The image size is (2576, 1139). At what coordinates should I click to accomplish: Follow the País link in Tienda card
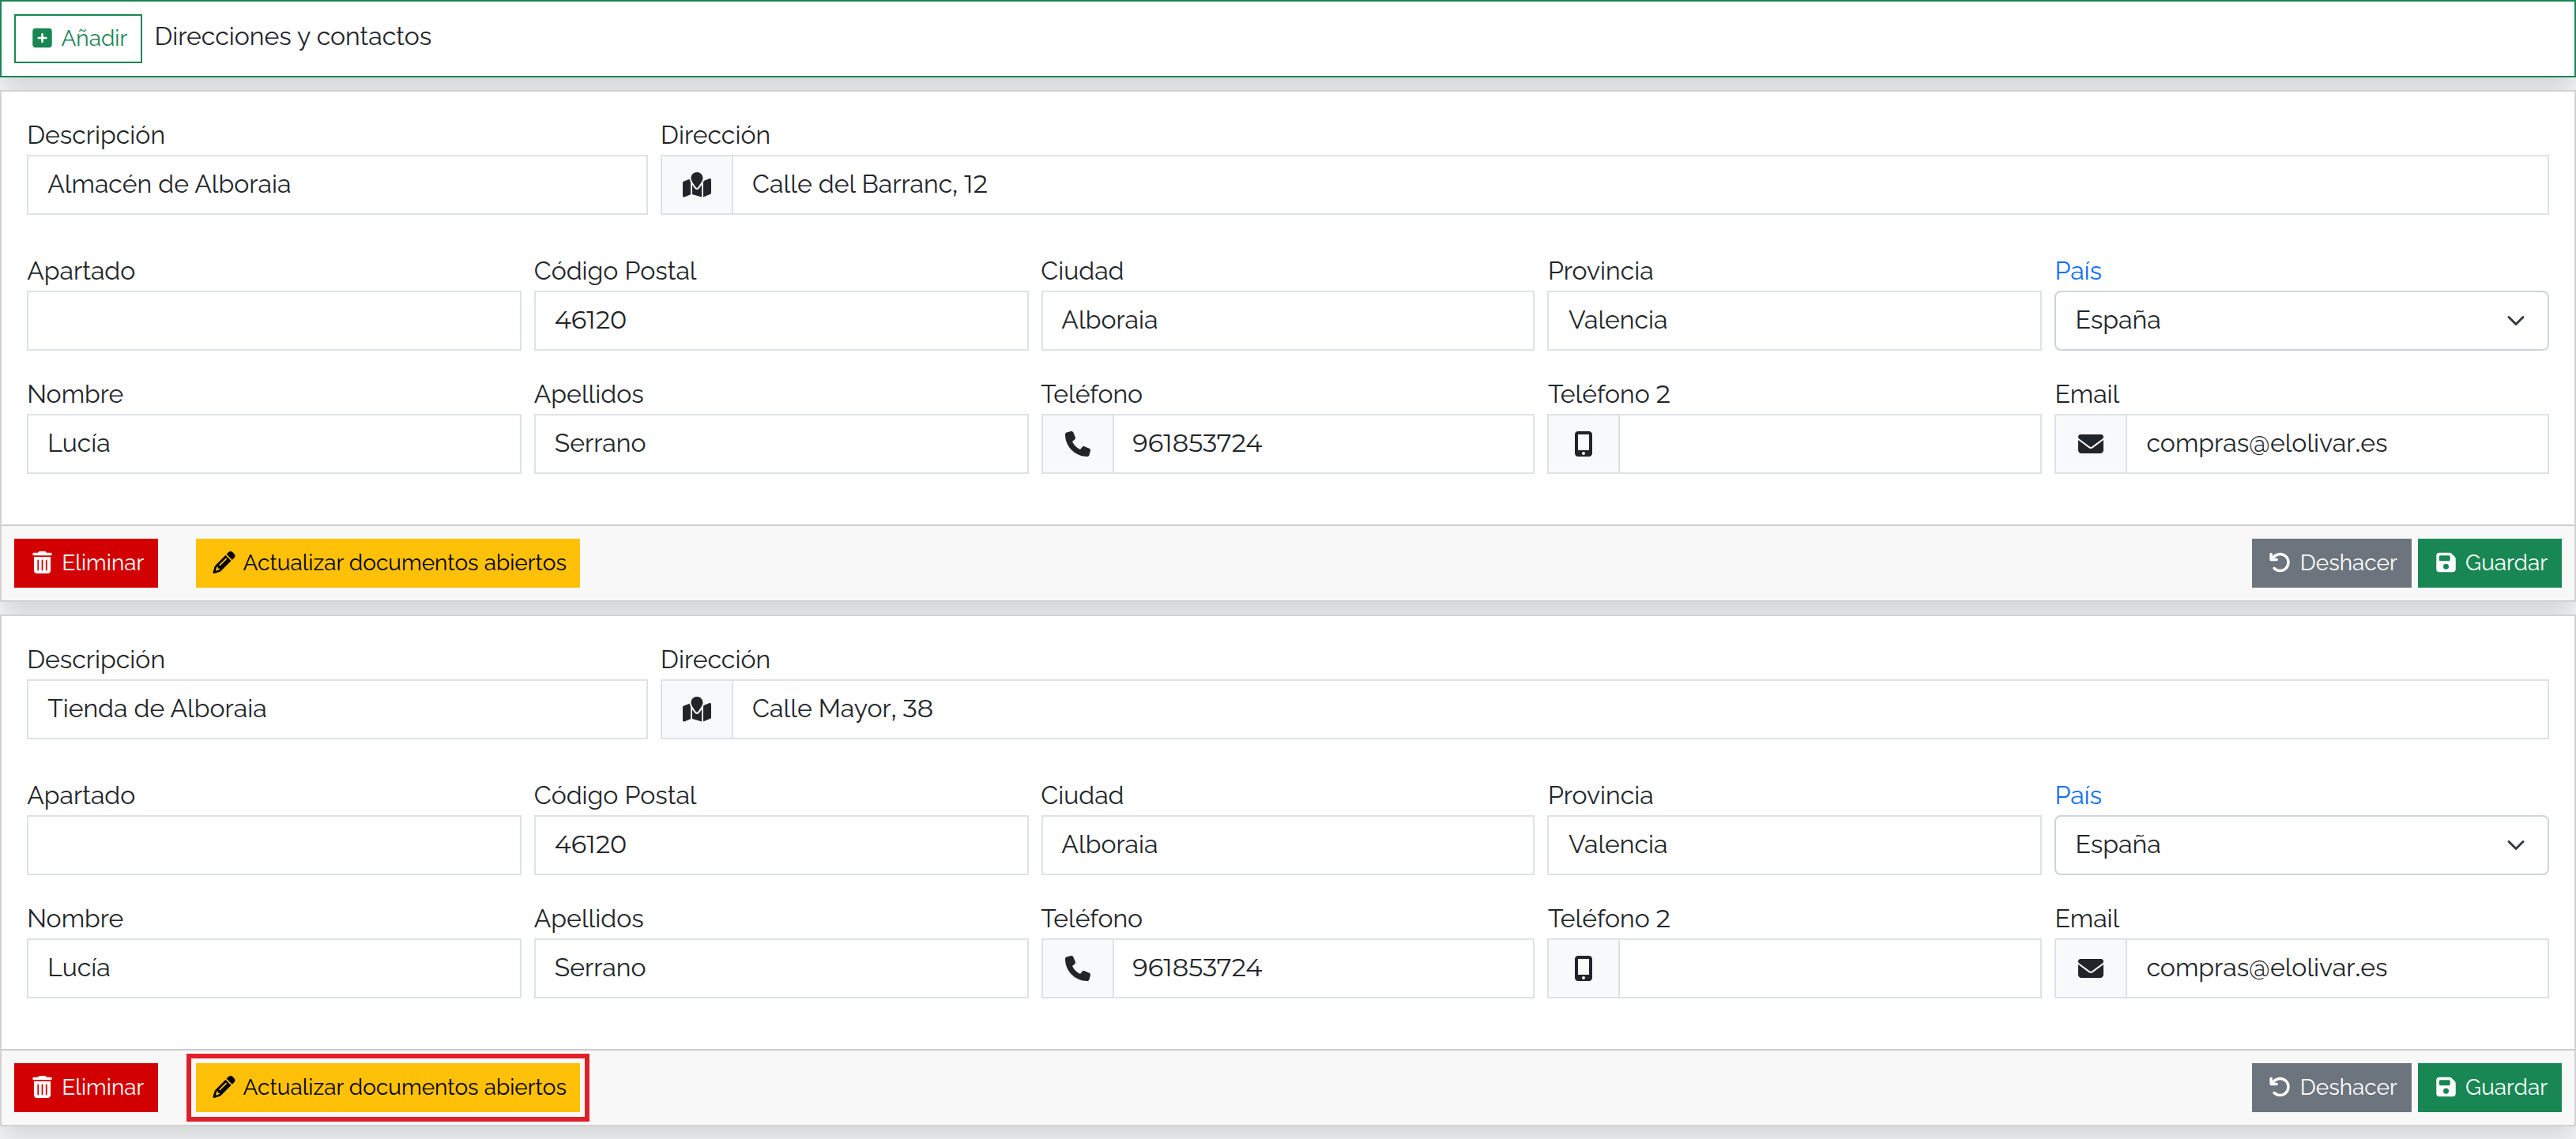coord(2078,795)
